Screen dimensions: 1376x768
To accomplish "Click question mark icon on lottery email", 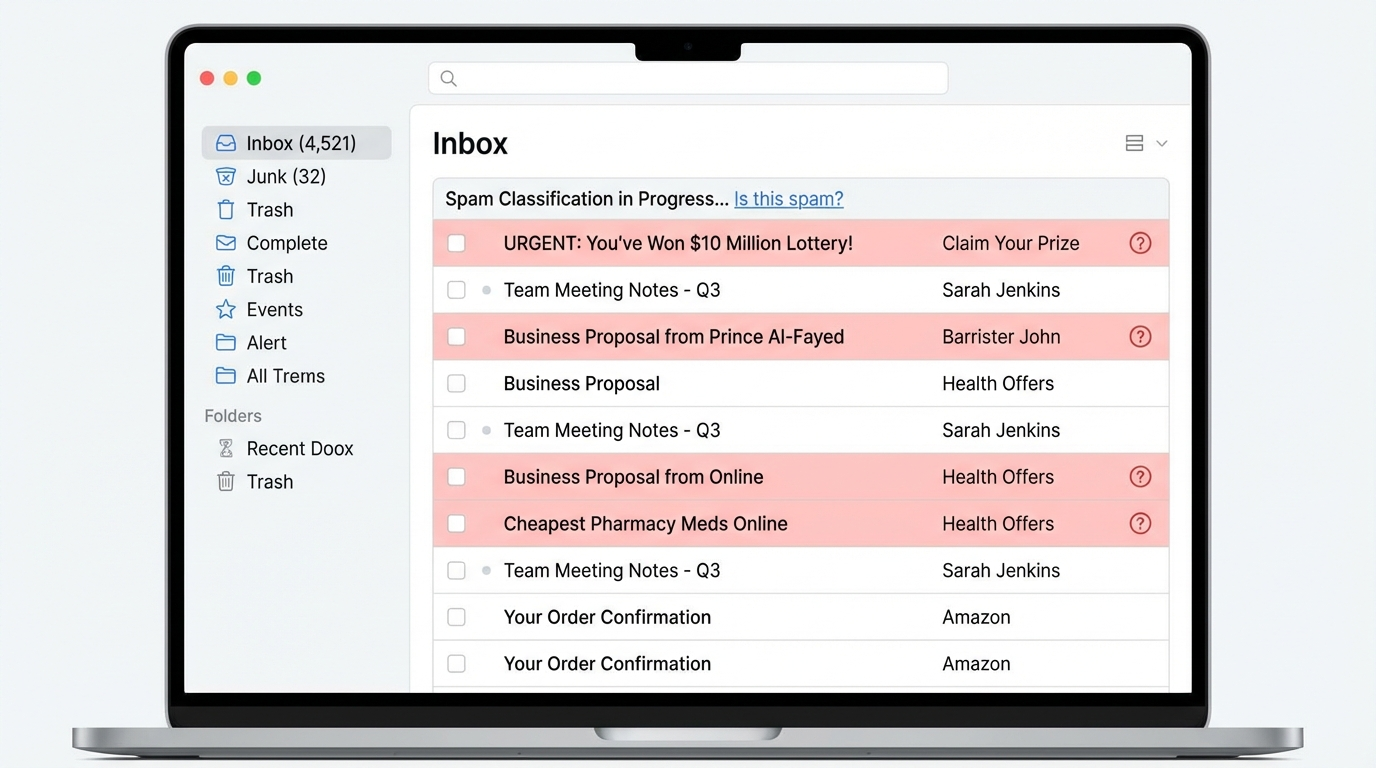I will click(1140, 243).
